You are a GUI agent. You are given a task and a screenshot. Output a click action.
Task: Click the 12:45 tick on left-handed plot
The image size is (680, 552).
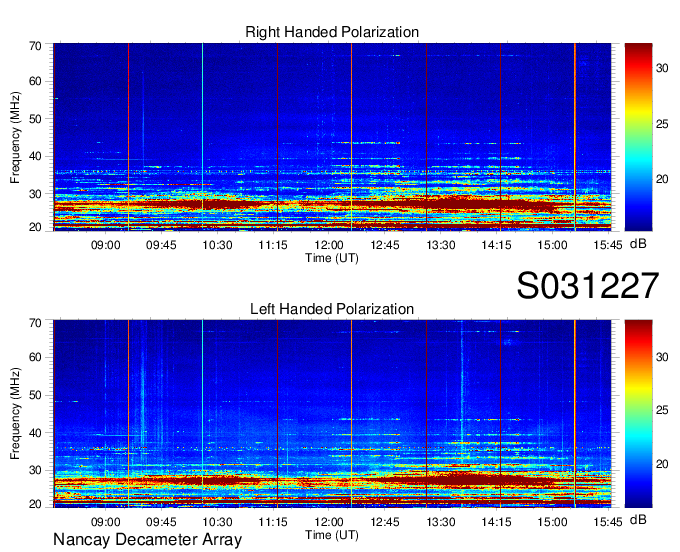pos(385,522)
